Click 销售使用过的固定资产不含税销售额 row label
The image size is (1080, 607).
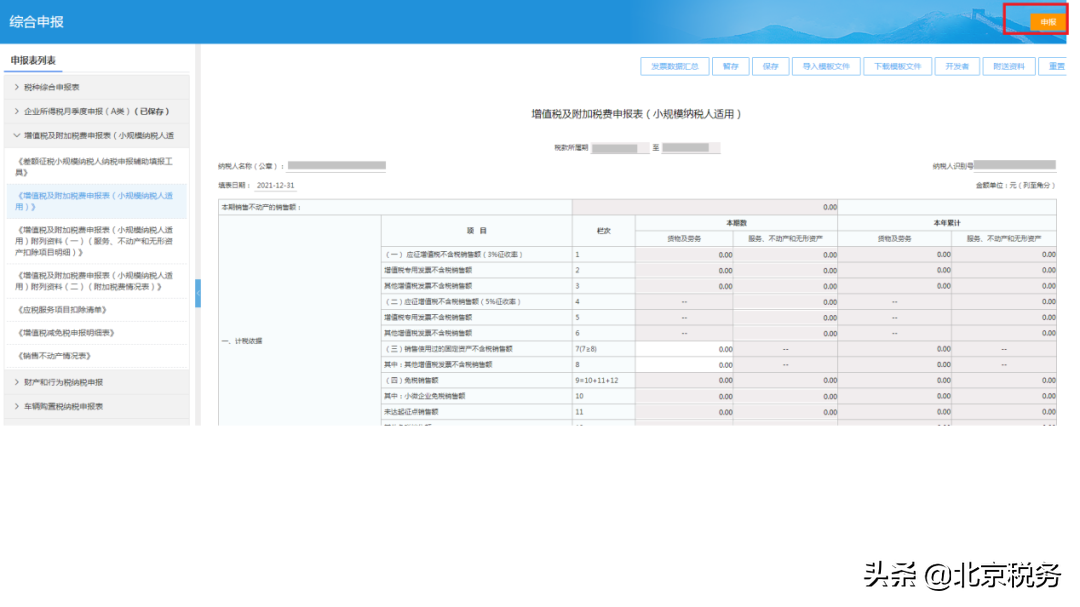click(448, 349)
